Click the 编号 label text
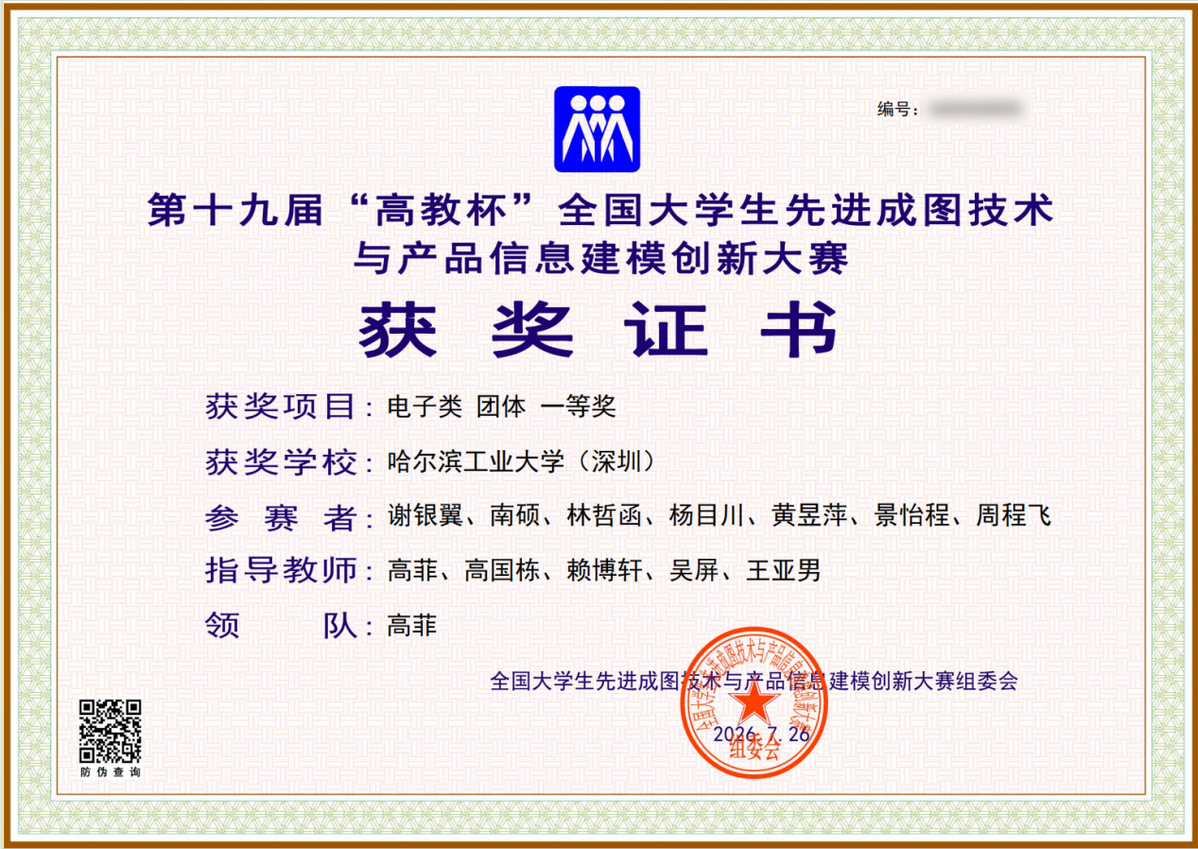Viewport: 1198px width, 849px height. point(897,109)
